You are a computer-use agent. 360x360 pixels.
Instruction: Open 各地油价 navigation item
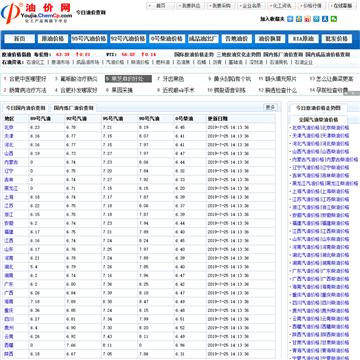click(237, 39)
